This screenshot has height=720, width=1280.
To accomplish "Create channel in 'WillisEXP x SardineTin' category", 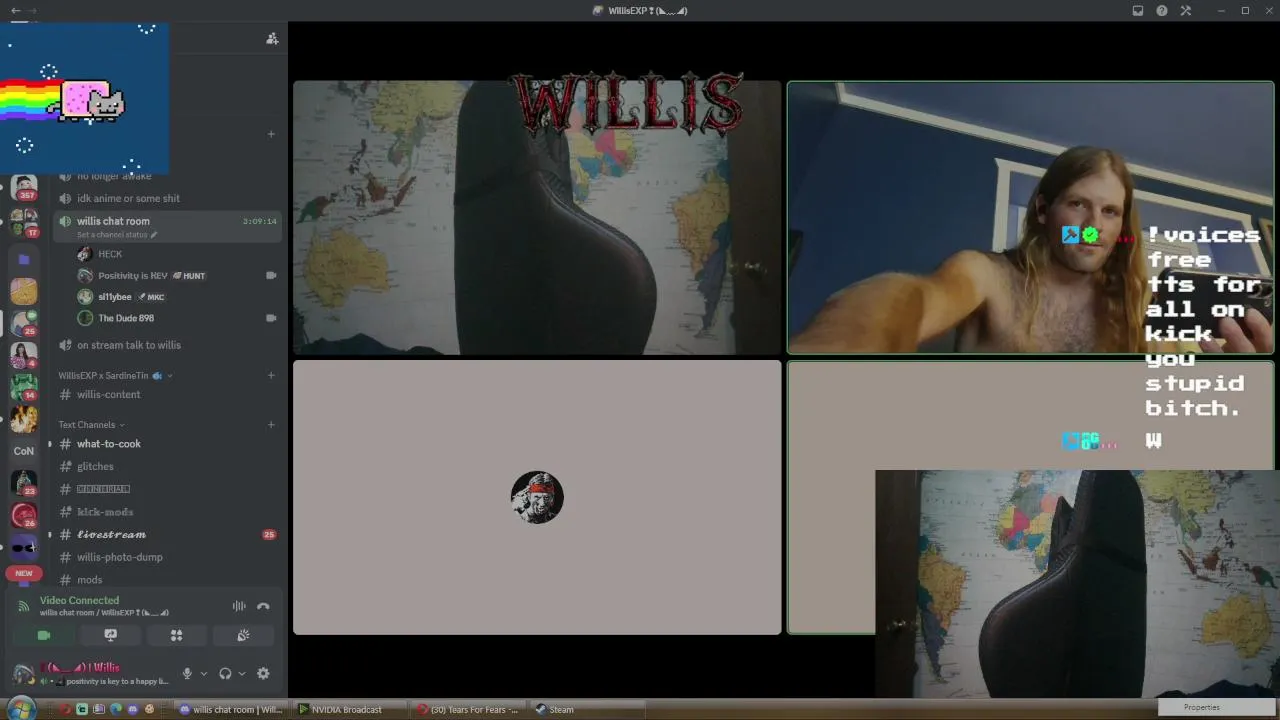I will 271,376.
